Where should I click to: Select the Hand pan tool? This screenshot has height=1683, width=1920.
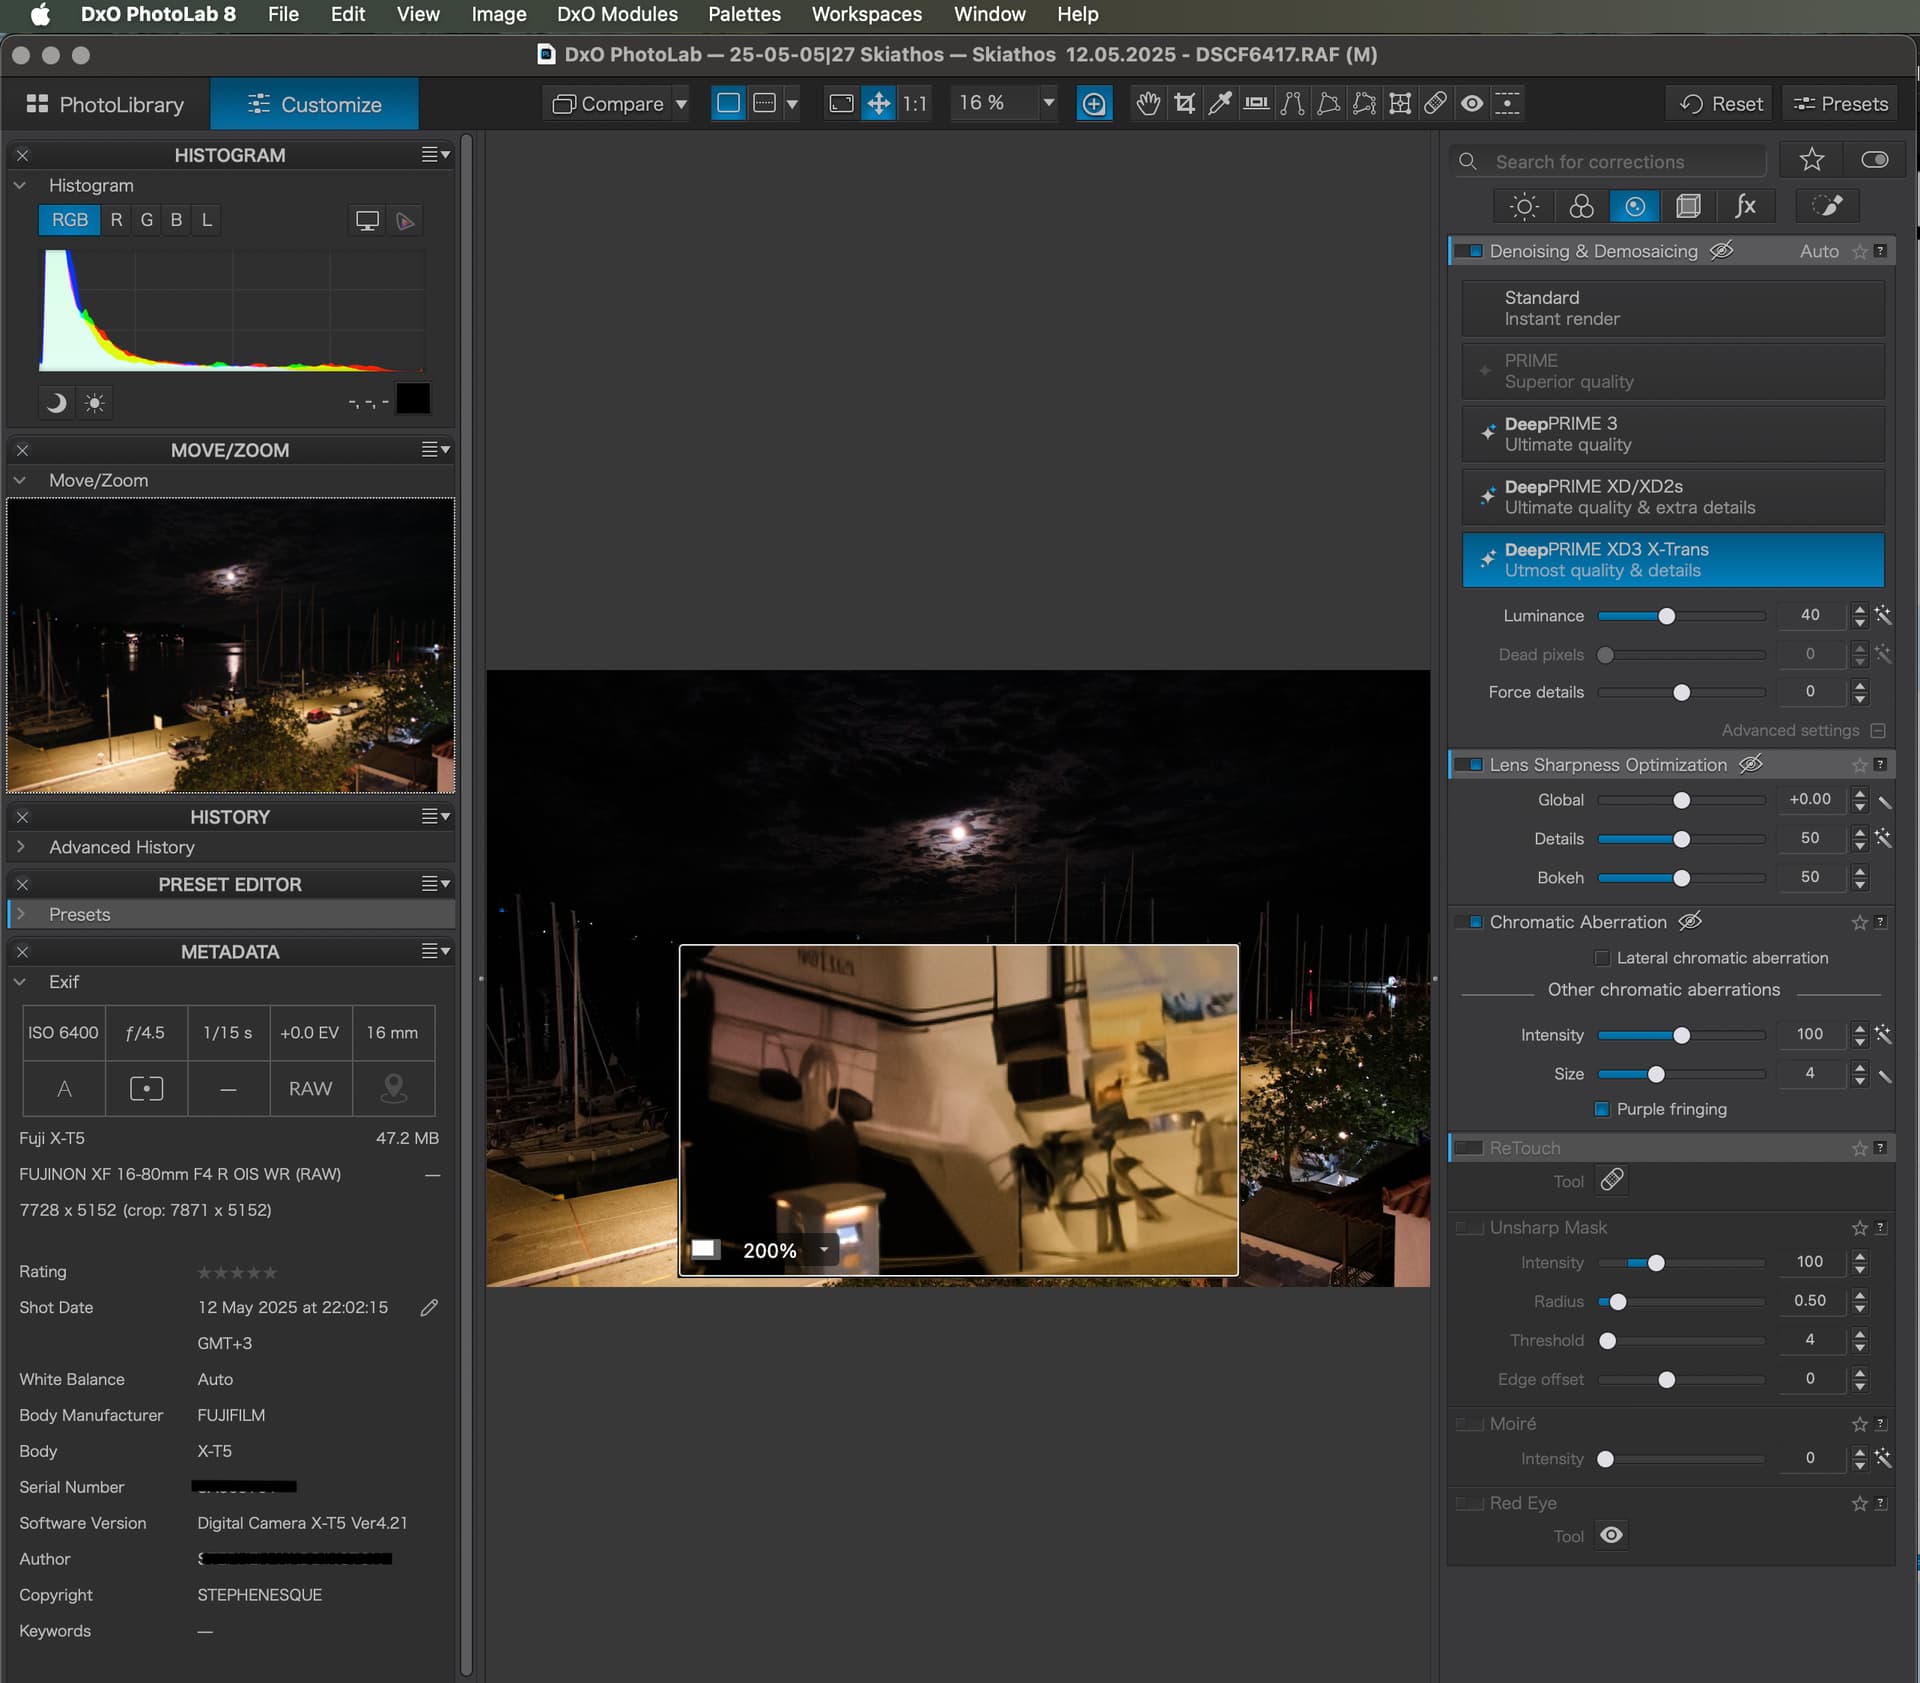[x=1148, y=103]
